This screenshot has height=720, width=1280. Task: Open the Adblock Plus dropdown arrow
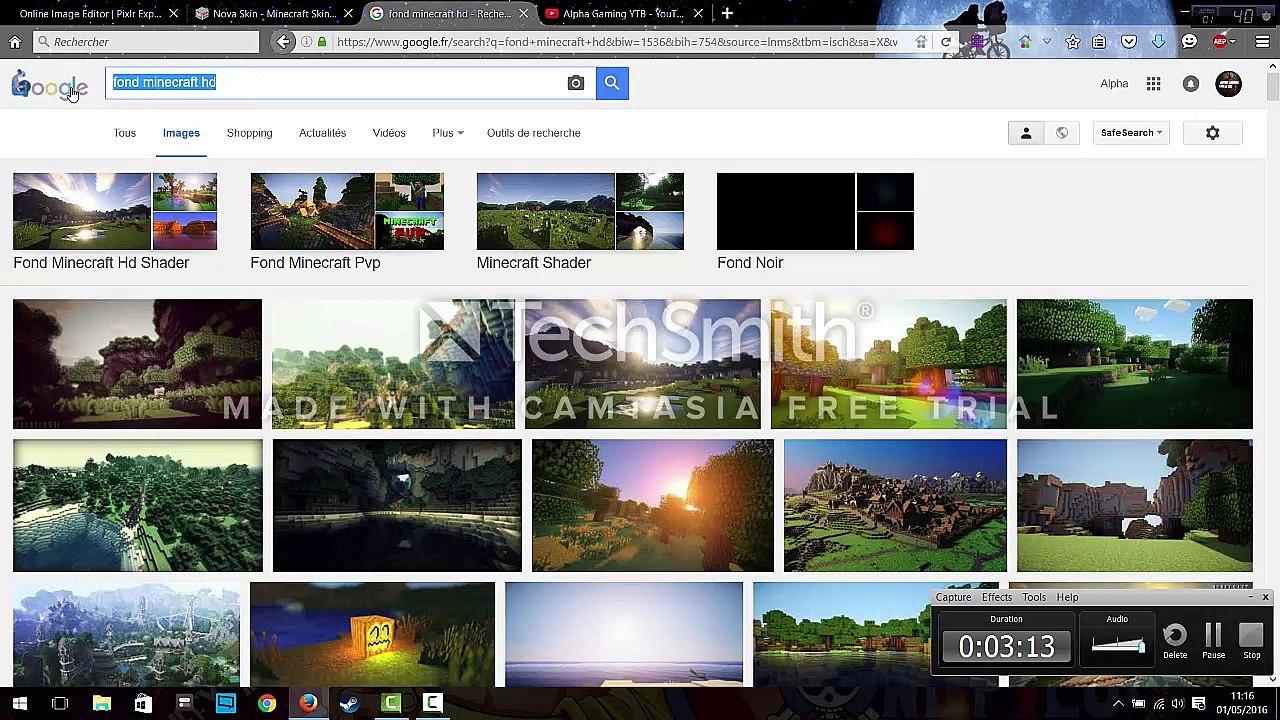(1234, 42)
